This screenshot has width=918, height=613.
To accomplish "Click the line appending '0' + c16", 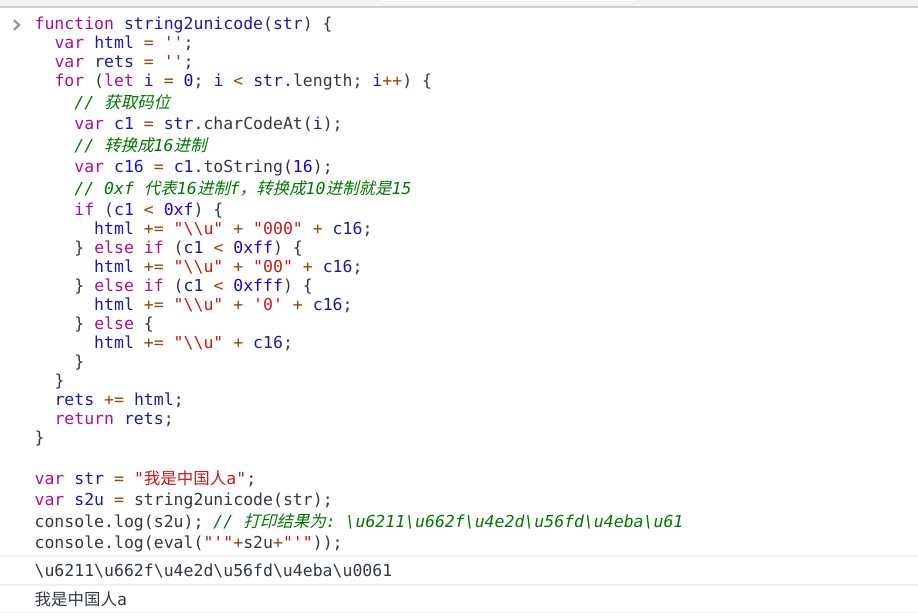I will click(222, 304).
